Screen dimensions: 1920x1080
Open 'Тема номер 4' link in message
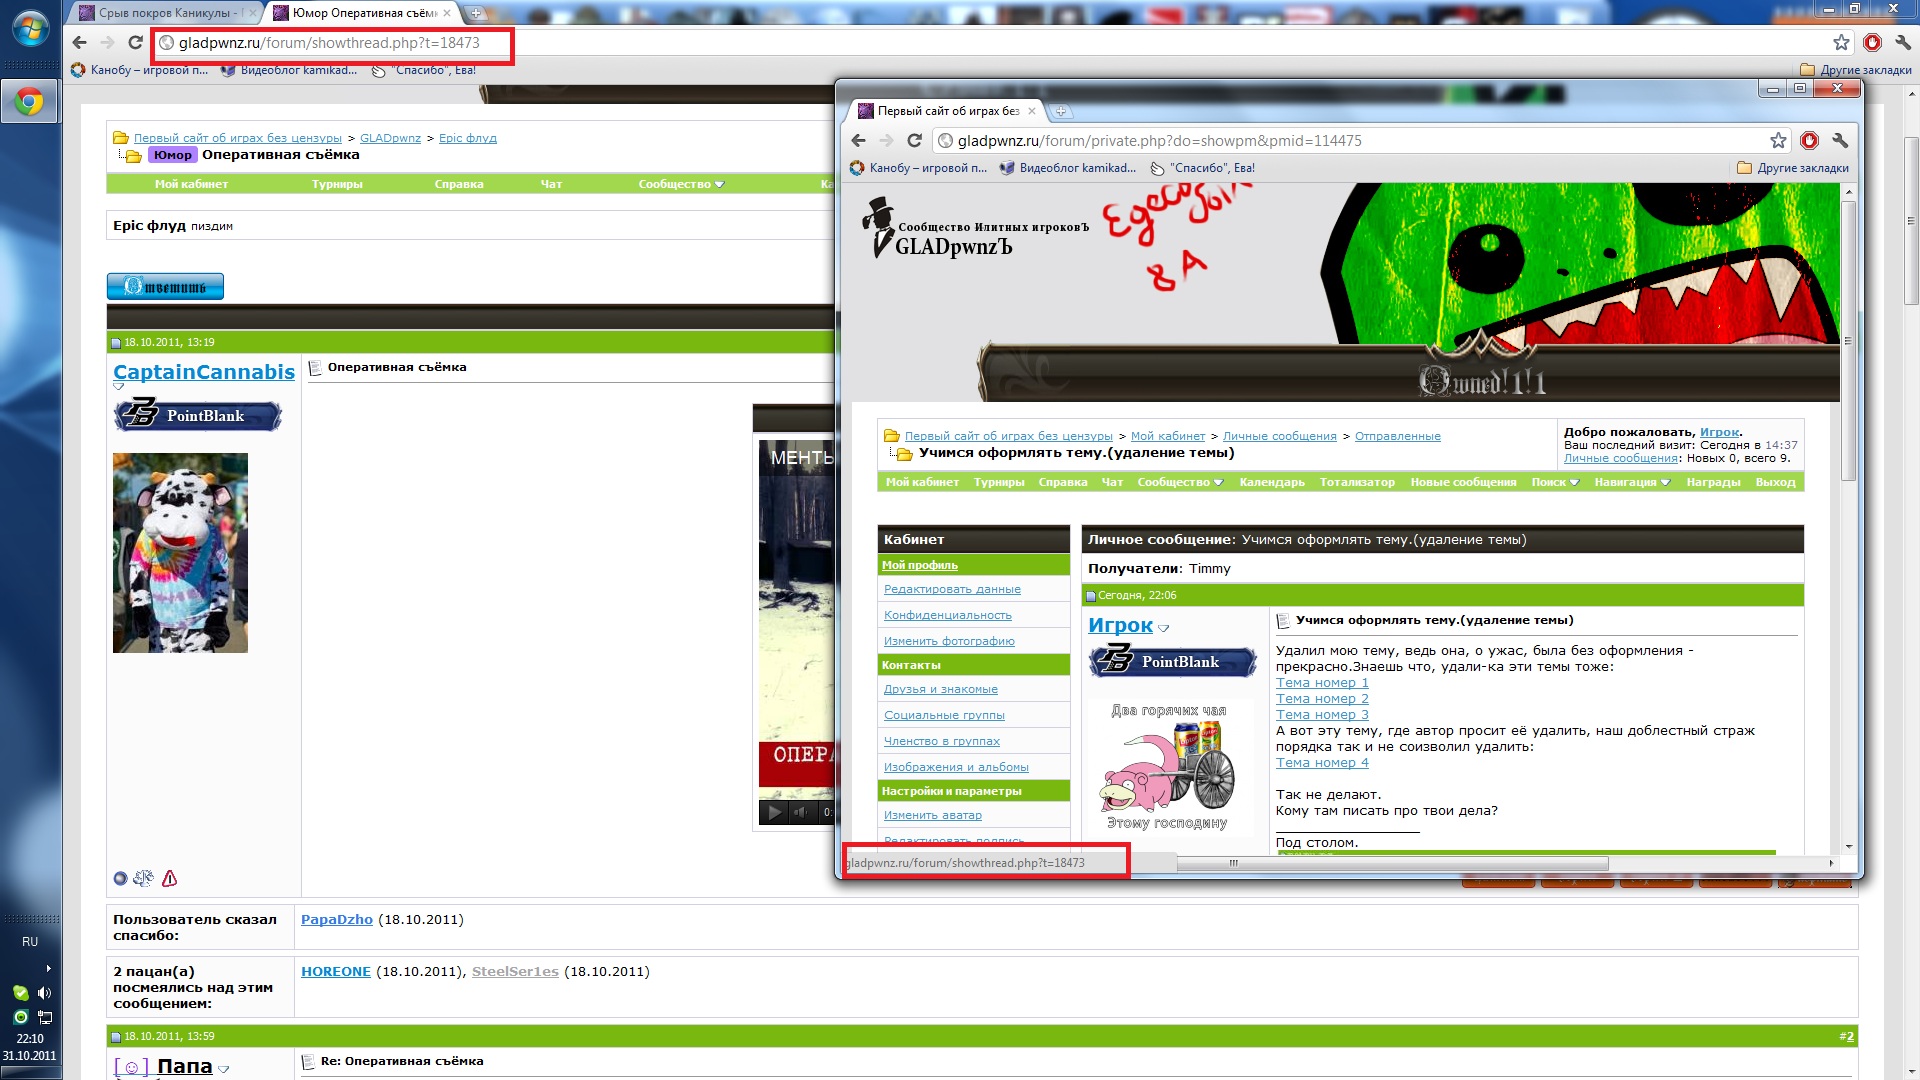pyautogui.click(x=1322, y=763)
